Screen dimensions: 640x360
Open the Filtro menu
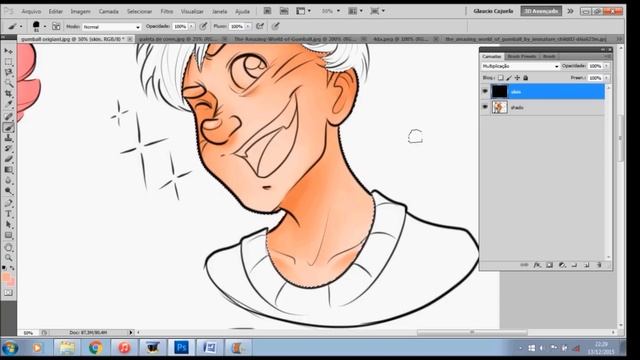(167, 11)
